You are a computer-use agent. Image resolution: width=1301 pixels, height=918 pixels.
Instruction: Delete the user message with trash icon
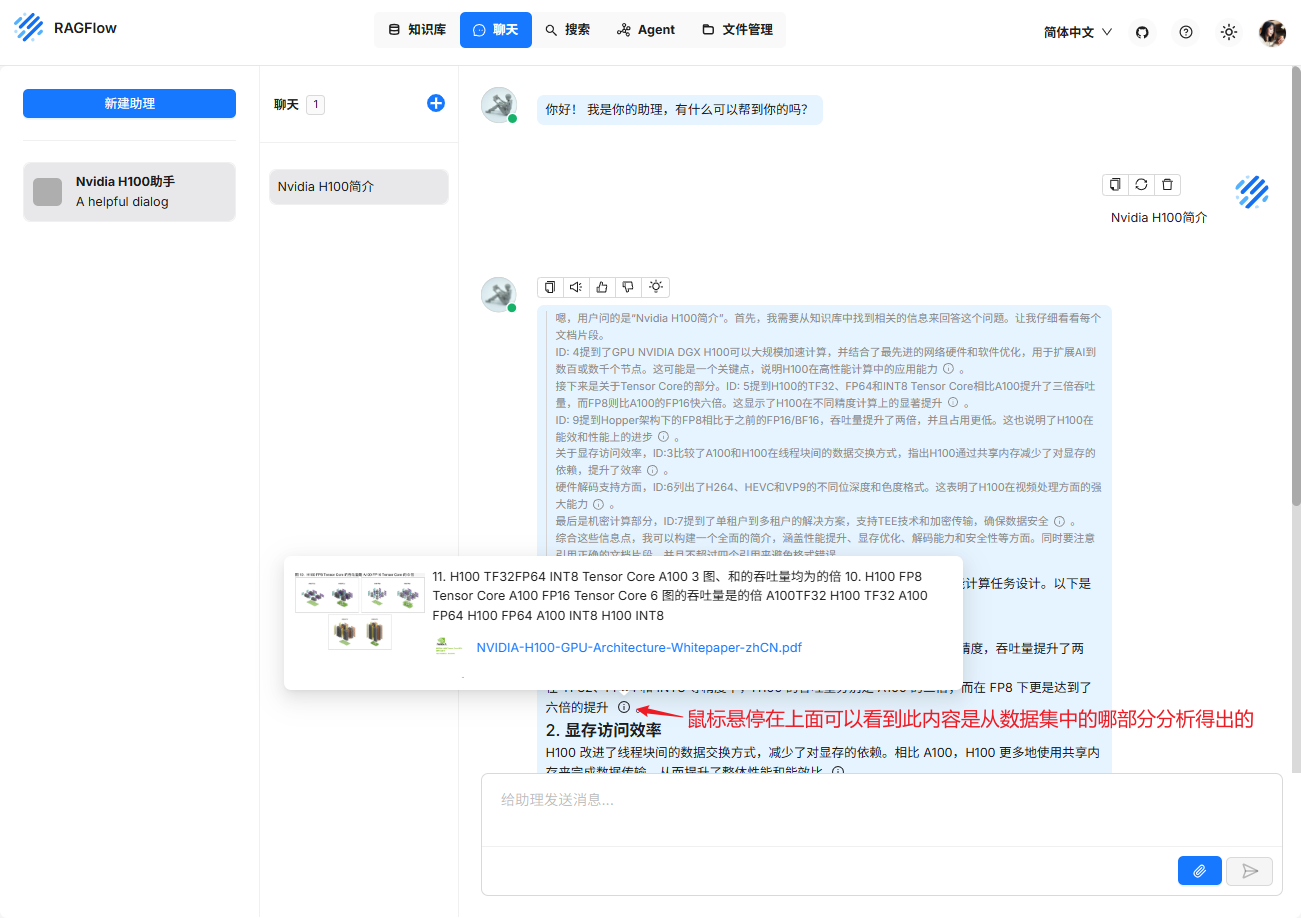1167,184
